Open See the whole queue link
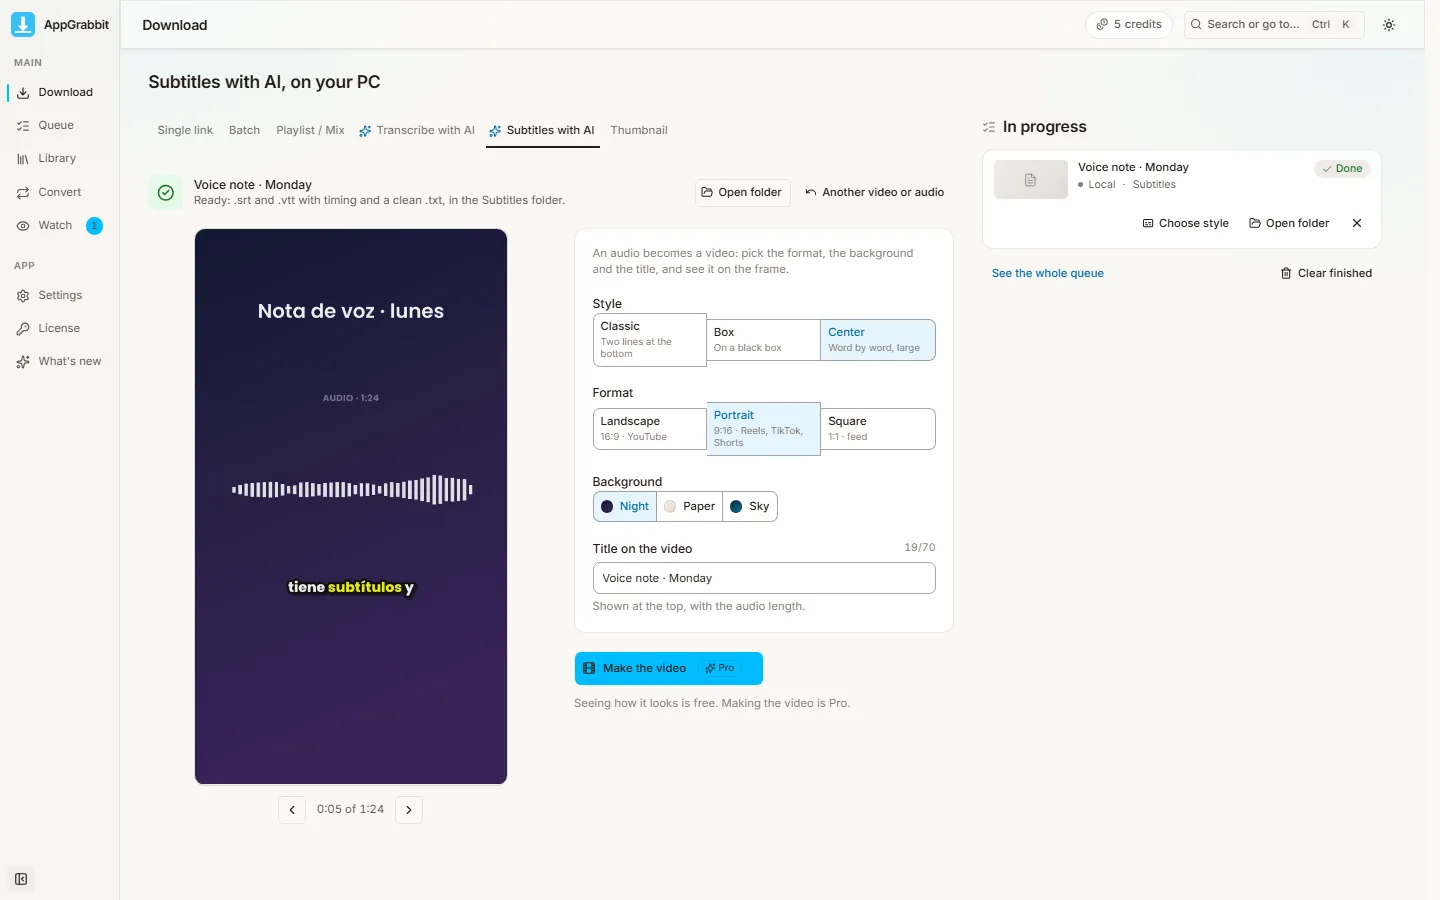The image size is (1440, 900). (1048, 273)
